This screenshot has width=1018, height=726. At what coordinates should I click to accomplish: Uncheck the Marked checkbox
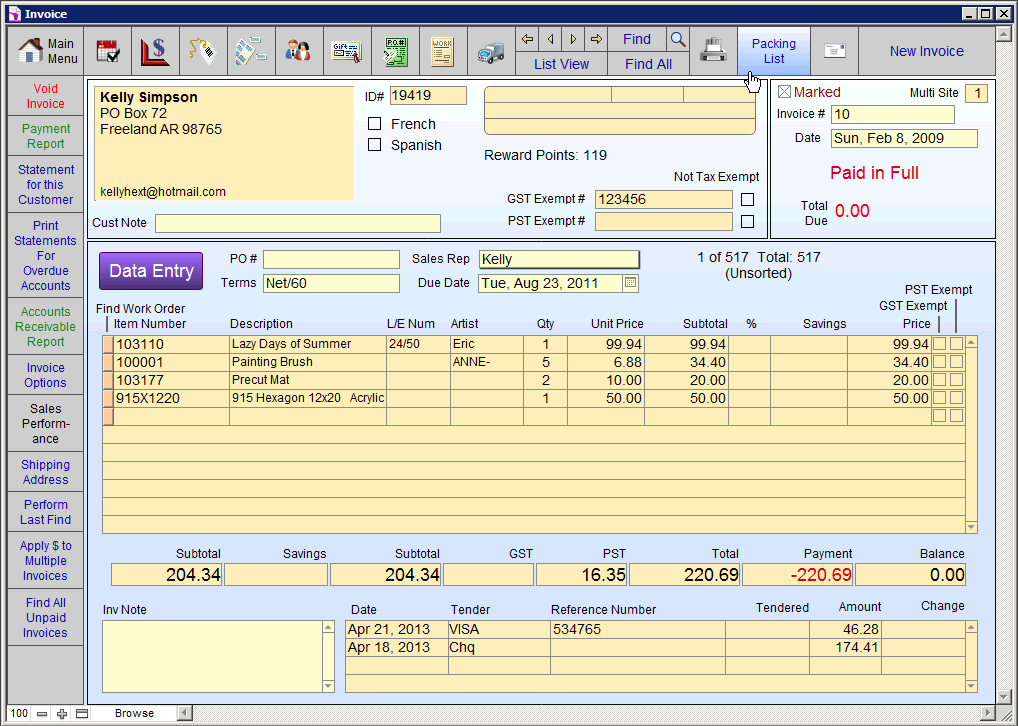[x=784, y=92]
